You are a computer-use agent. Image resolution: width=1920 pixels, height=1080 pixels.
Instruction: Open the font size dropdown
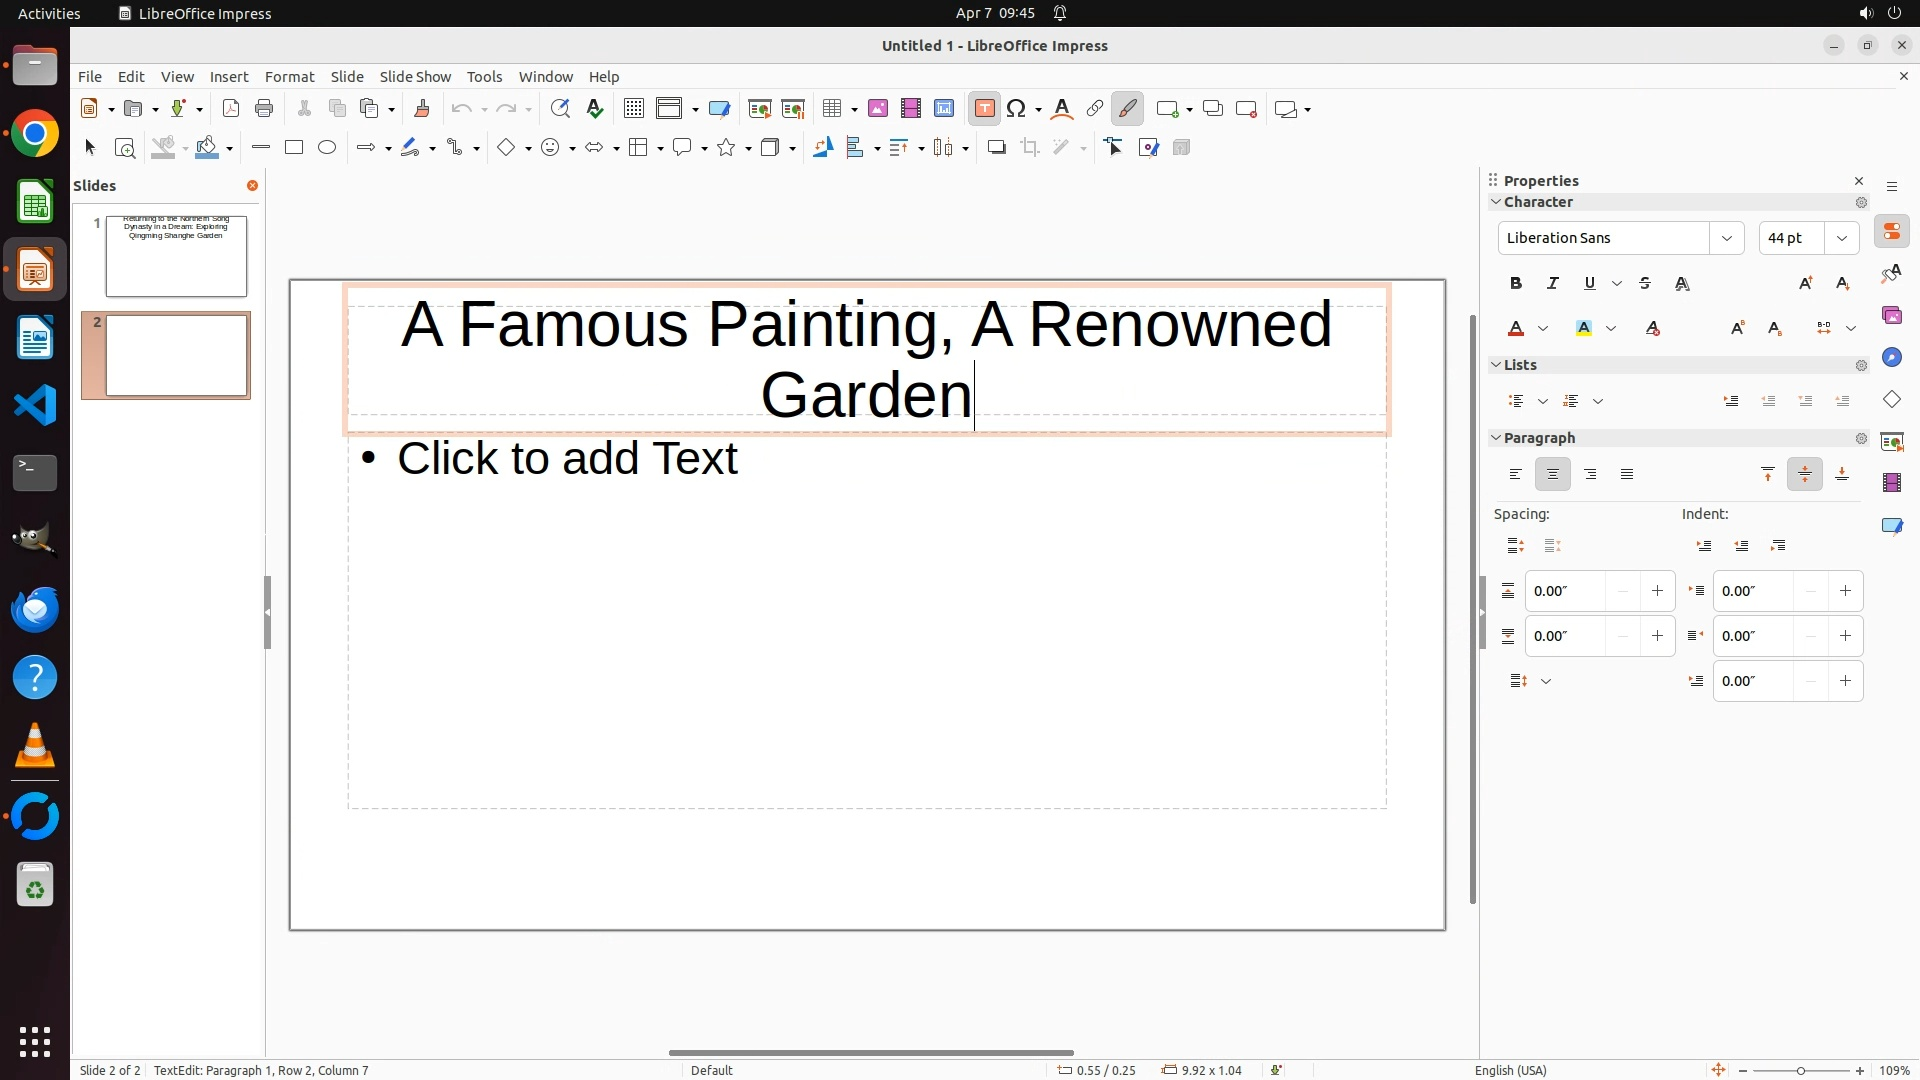point(1842,238)
